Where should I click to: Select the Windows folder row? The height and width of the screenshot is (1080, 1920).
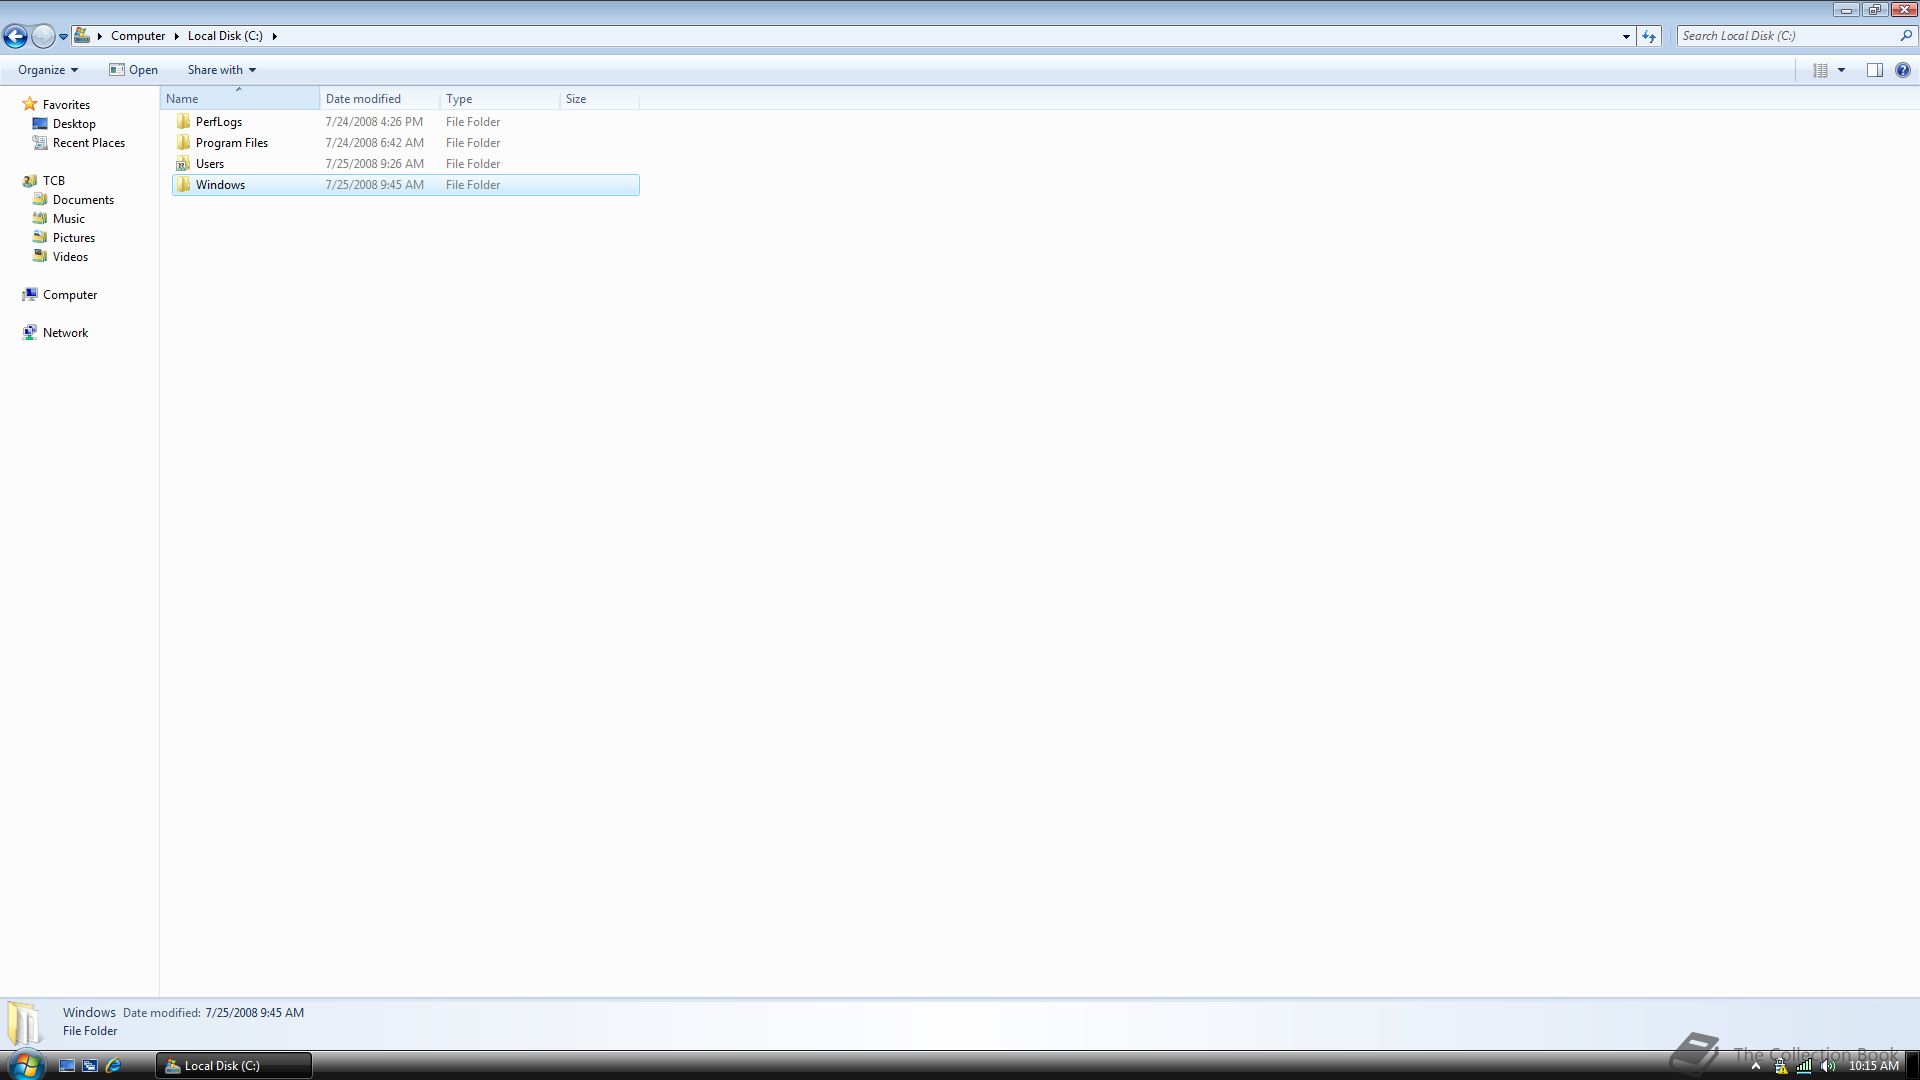tap(405, 185)
